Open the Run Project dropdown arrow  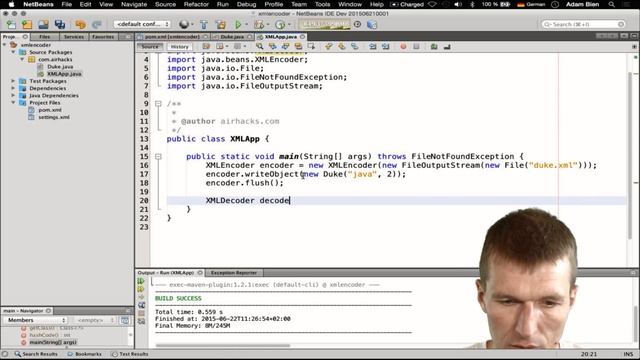click(x=246, y=25)
